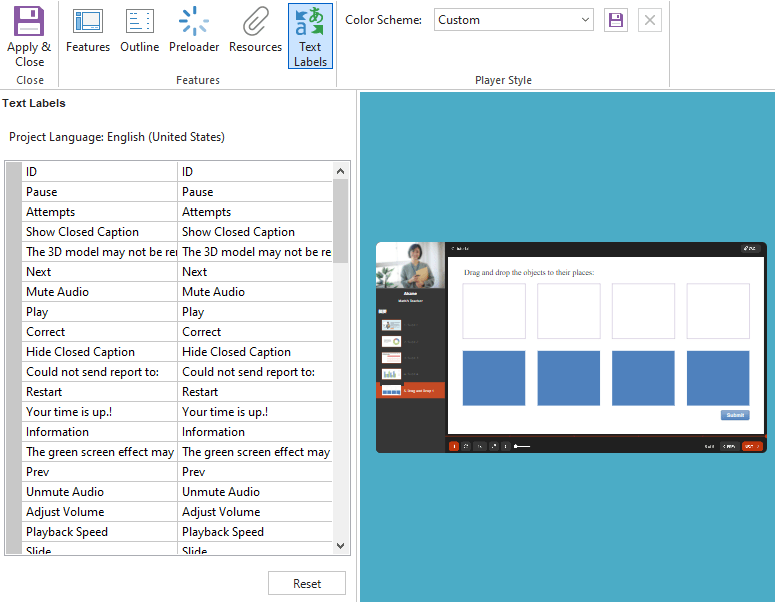Click the first blue draggable square in preview
775x602 pixels.
494,378
